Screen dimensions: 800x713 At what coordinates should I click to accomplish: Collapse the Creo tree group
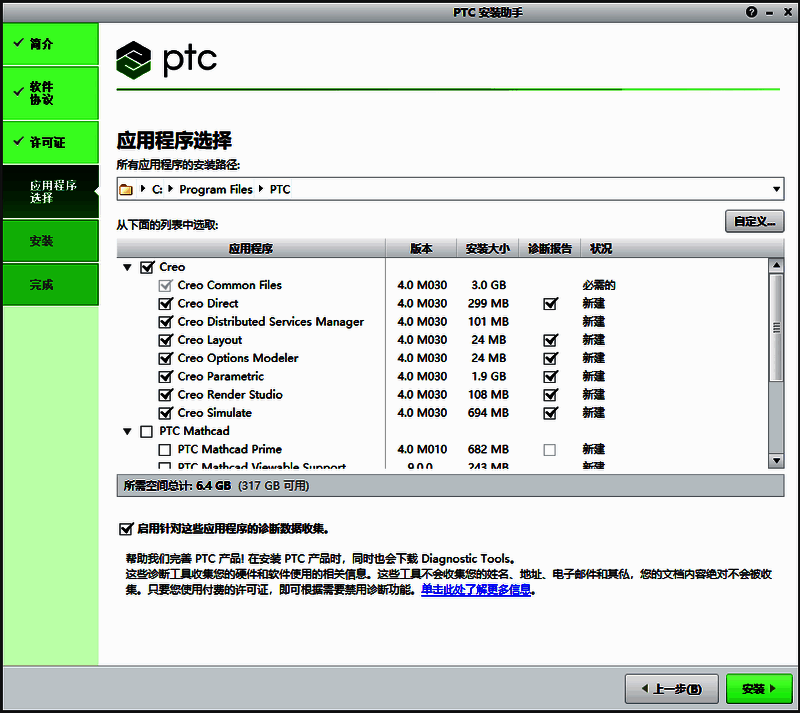tap(128, 268)
